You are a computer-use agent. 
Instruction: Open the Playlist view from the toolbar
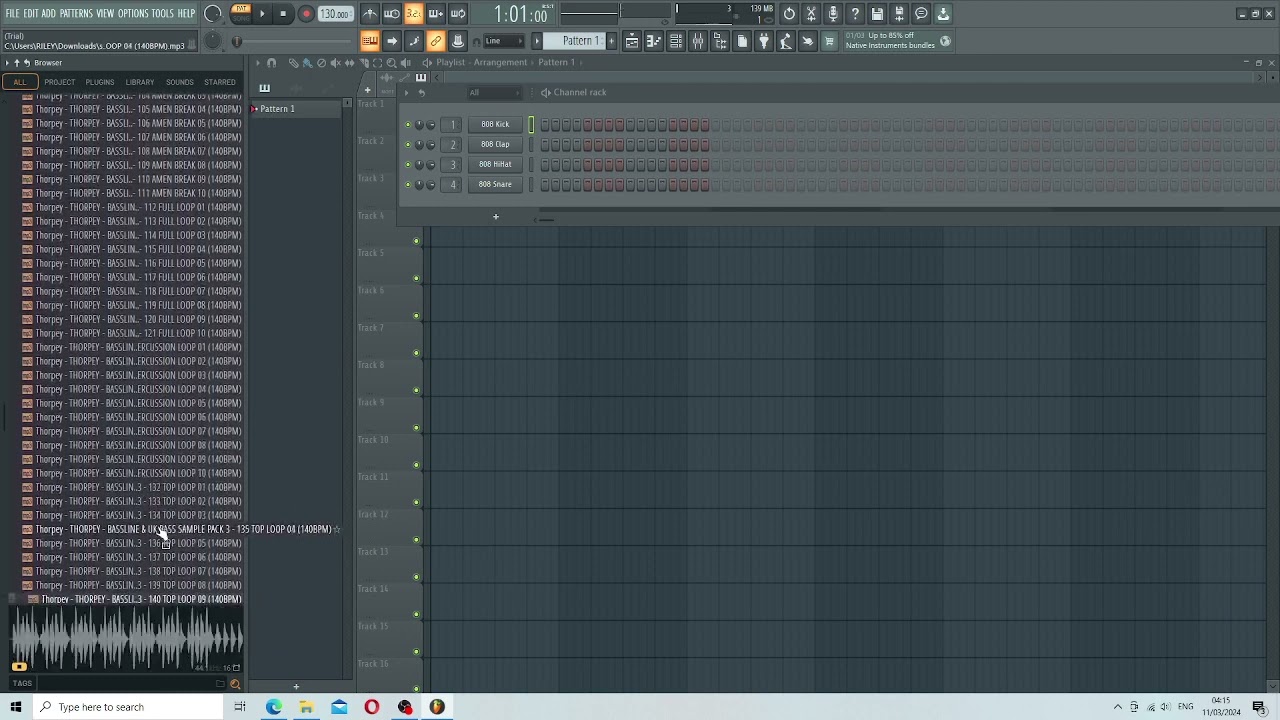pos(632,41)
